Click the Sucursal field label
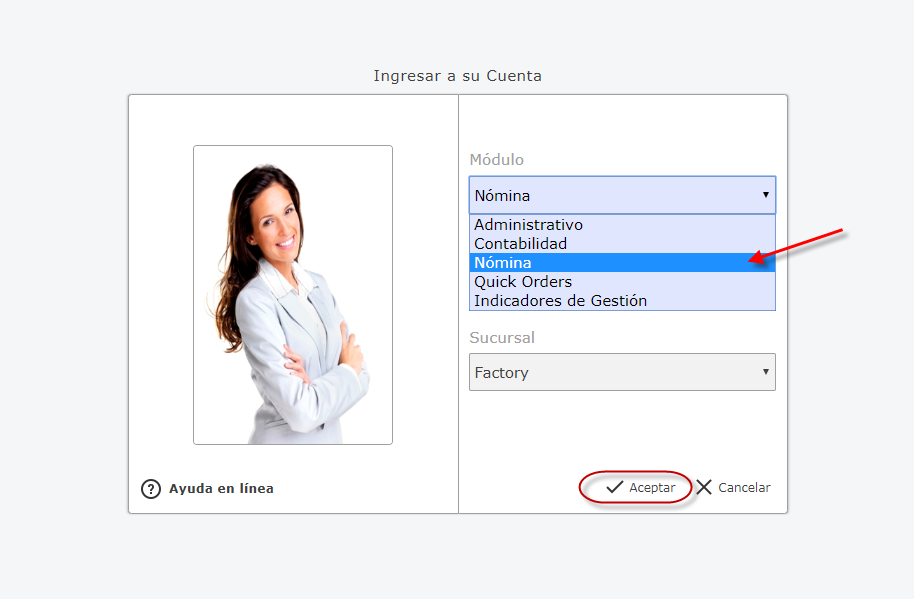914x599 pixels. (x=502, y=338)
